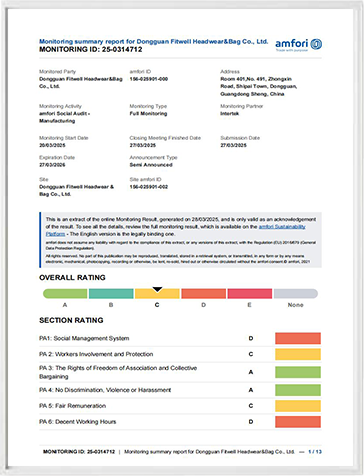Click the MONITORING ID 25-0314712 heading
Screen dimensions: 364x476
[x=91, y=49]
